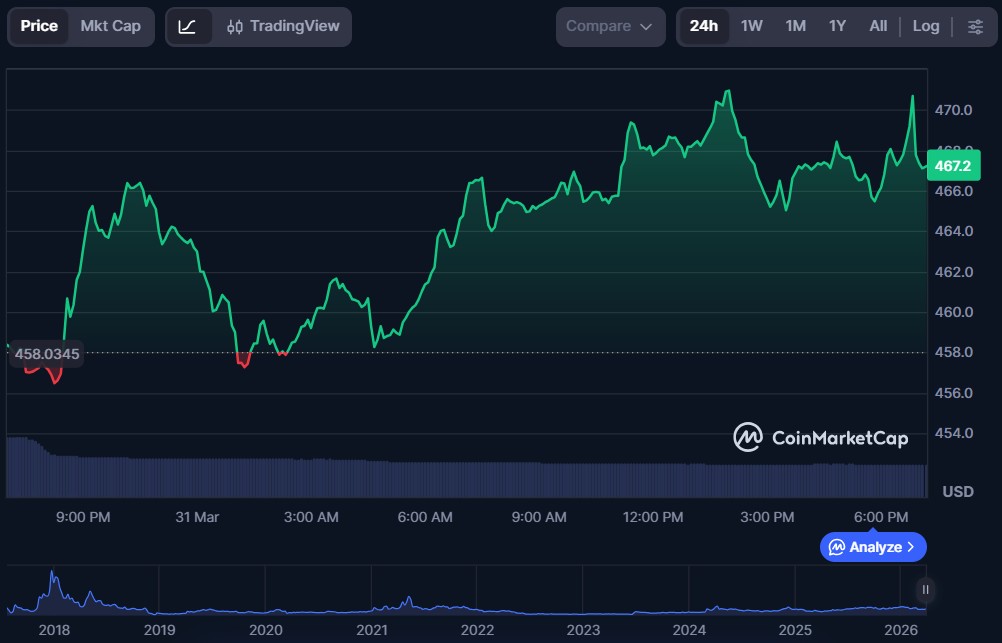The height and width of the screenshot is (643, 1002).
Task: Expand Analyze via its right chevron
Action: (910, 547)
